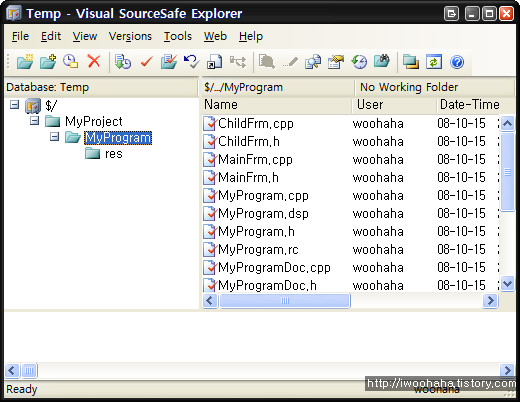Select file MainFrm.h
The image size is (520, 402).
pos(248,177)
